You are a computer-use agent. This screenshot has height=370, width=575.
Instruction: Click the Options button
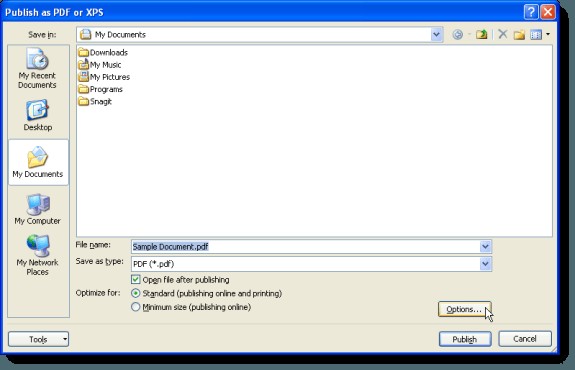coord(465,309)
